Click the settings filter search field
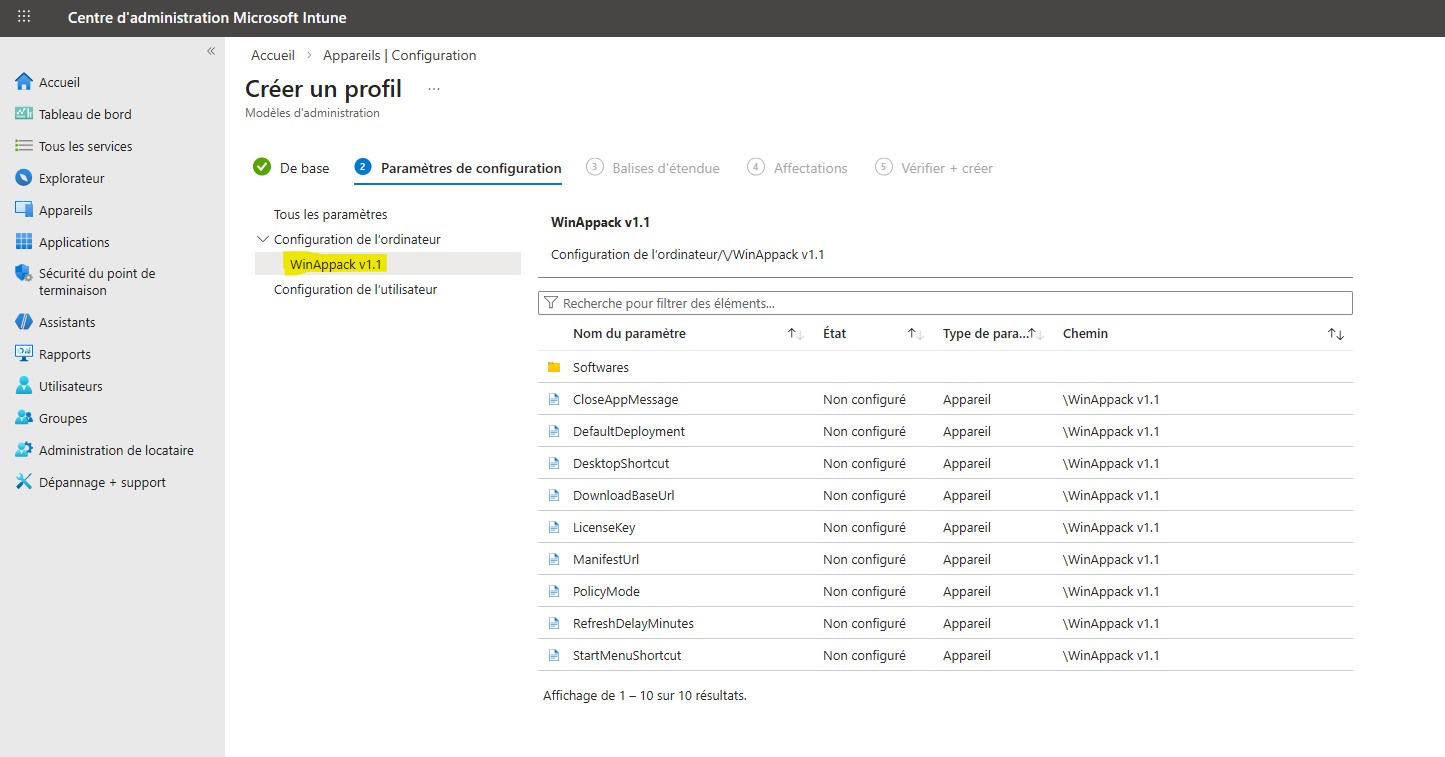The width and height of the screenshot is (1445, 757). click(945, 302)
